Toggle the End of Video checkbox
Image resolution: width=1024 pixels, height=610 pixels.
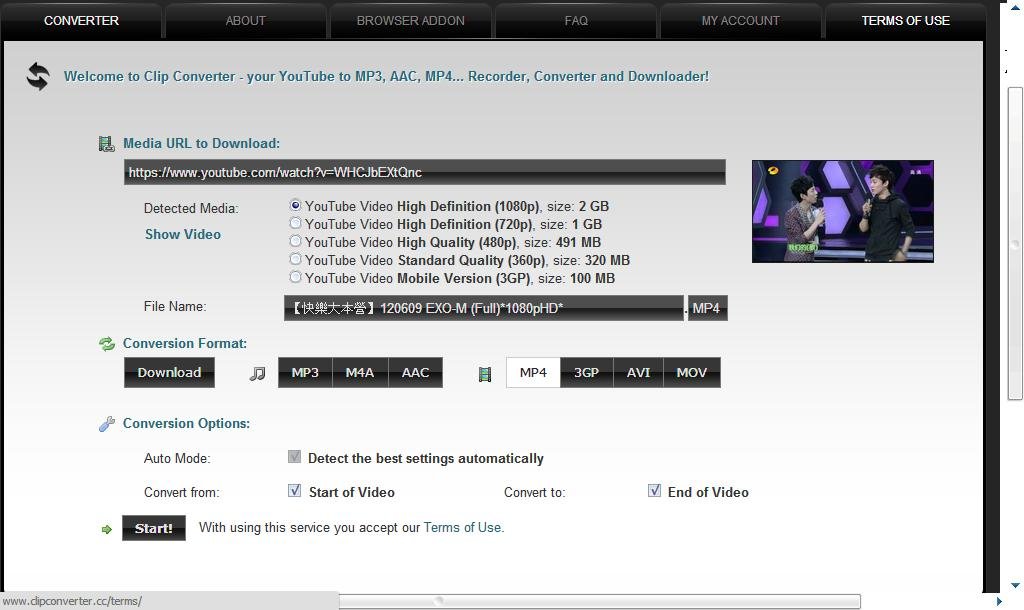click(x=654, y=490)
